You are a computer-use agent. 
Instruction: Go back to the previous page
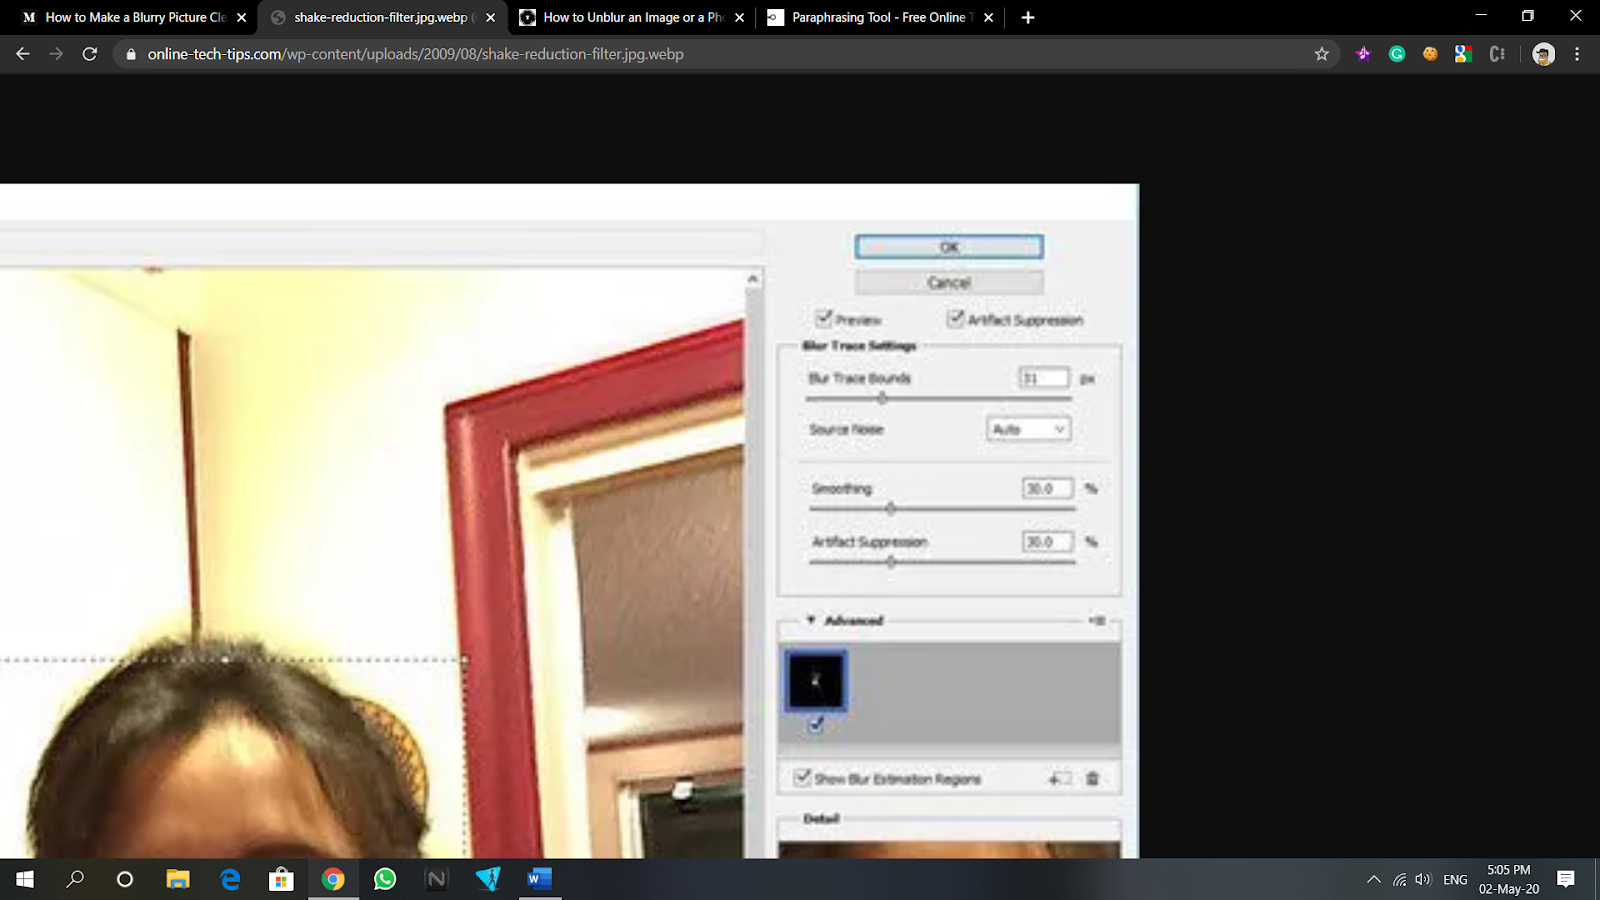pyautogui.click(x=23, y=54)
